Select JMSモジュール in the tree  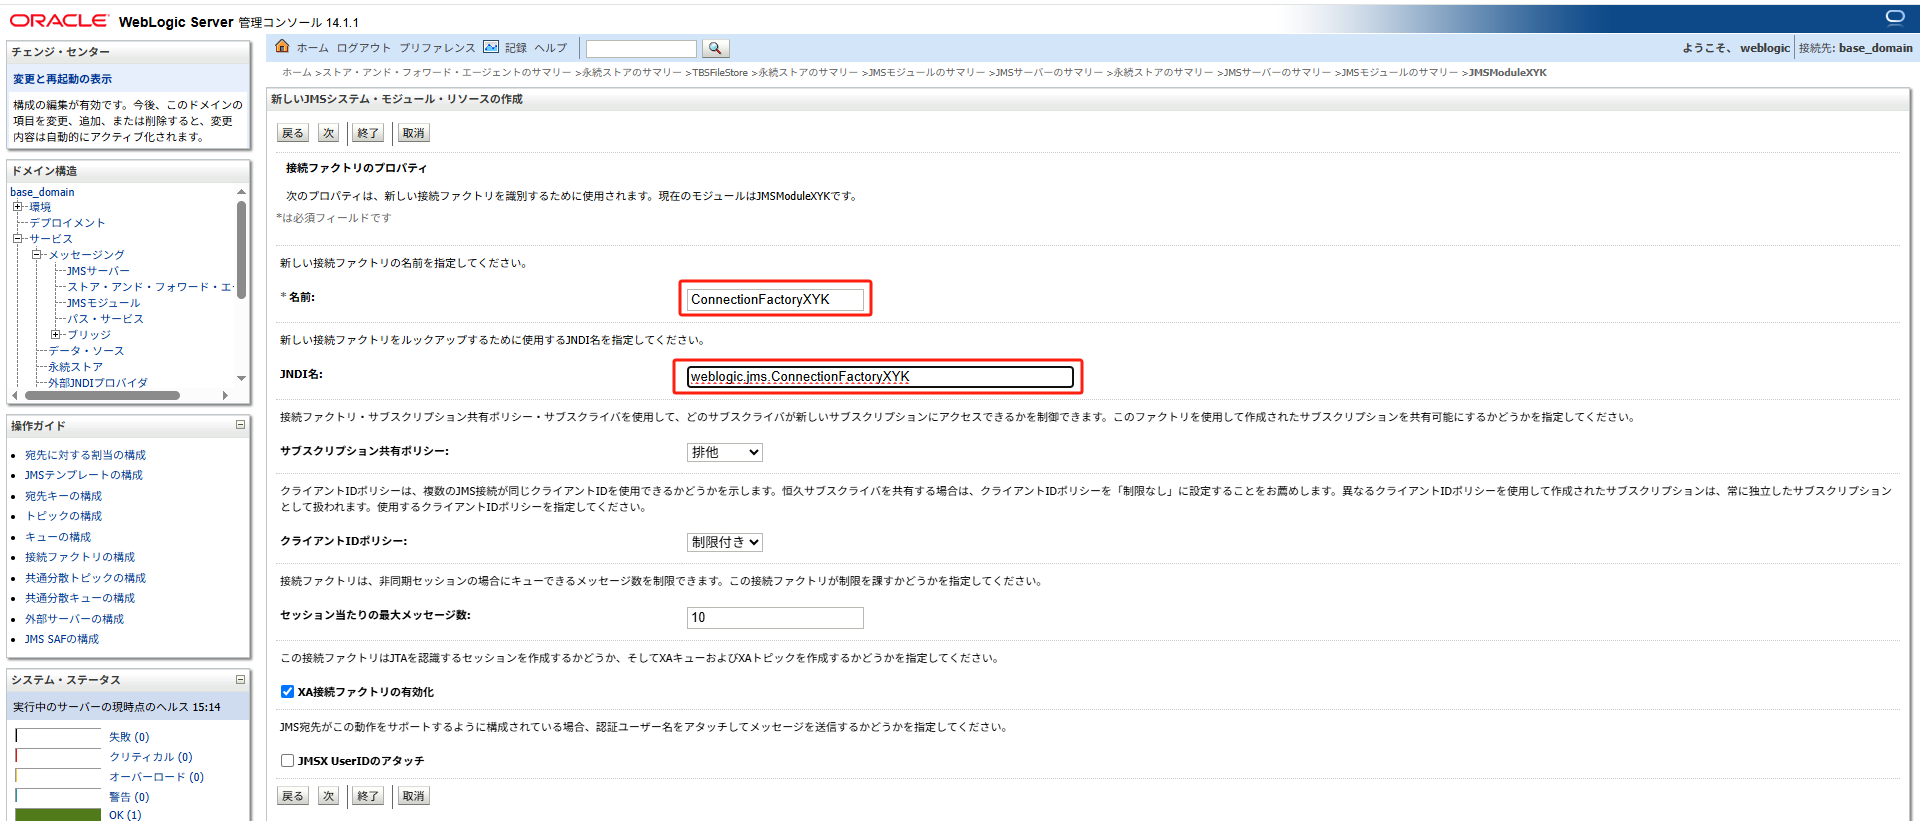103,303
